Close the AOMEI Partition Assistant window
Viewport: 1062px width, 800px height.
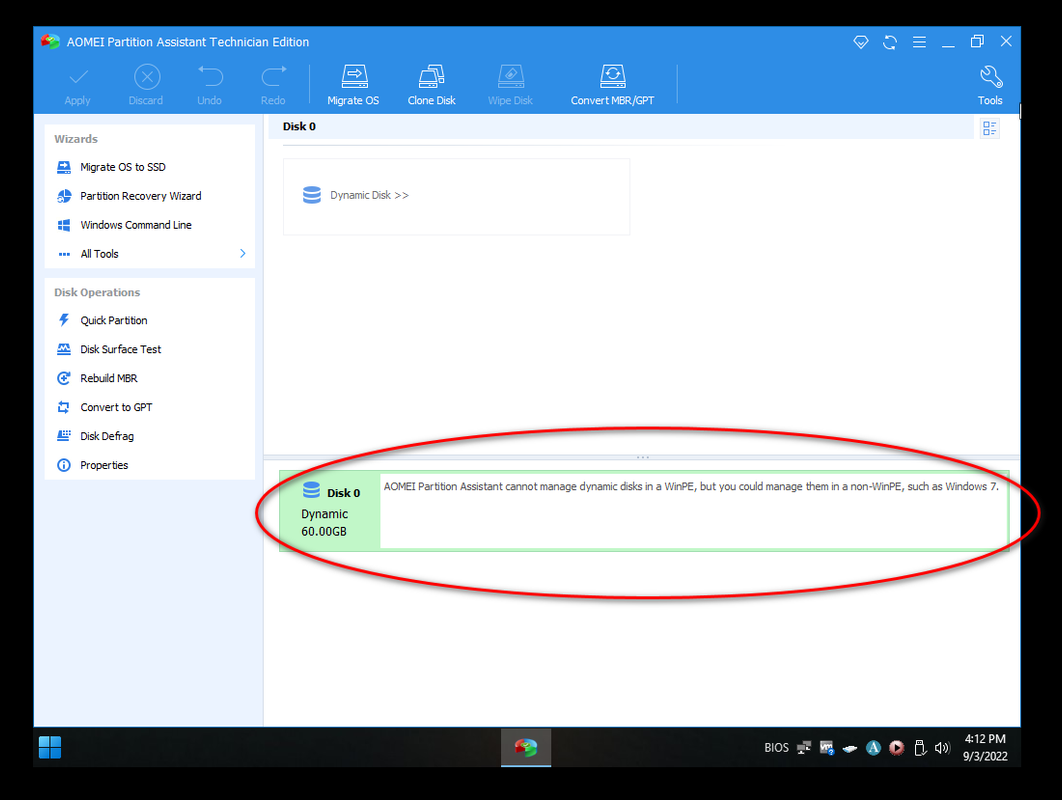1006,42
